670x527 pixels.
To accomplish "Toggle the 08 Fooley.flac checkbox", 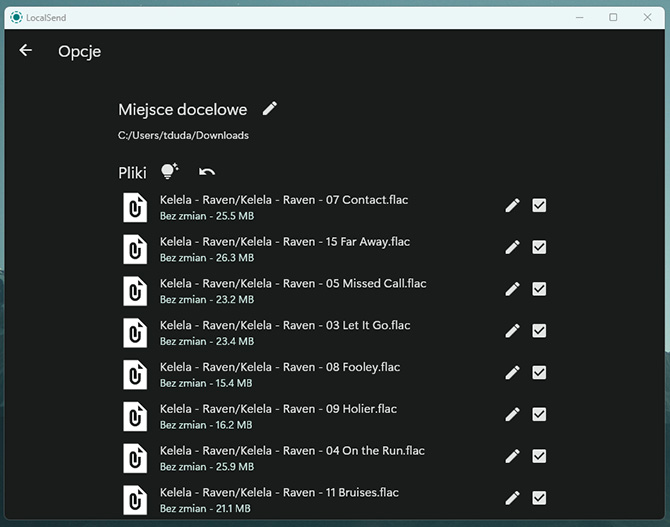I will 539,373.
